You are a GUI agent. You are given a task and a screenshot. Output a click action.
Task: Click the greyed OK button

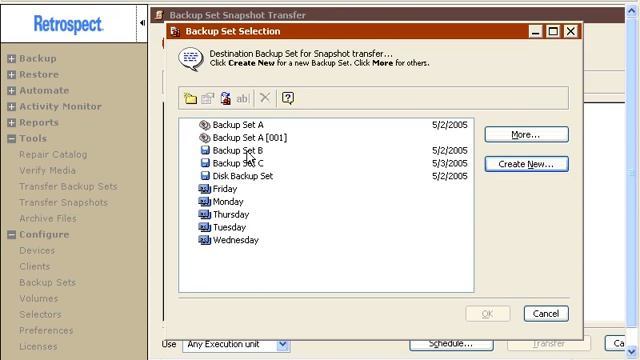pyautogui.click(x=488, y=313)
